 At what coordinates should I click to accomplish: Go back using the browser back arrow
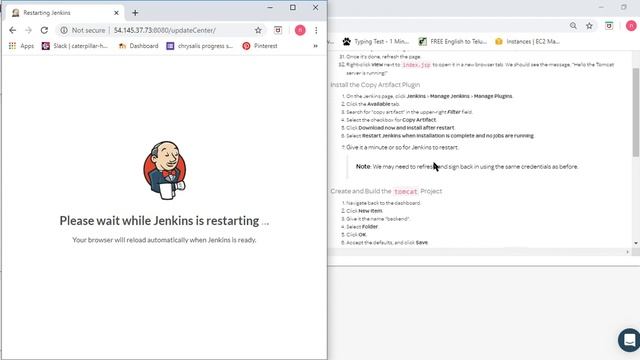(x=13, y=30)
